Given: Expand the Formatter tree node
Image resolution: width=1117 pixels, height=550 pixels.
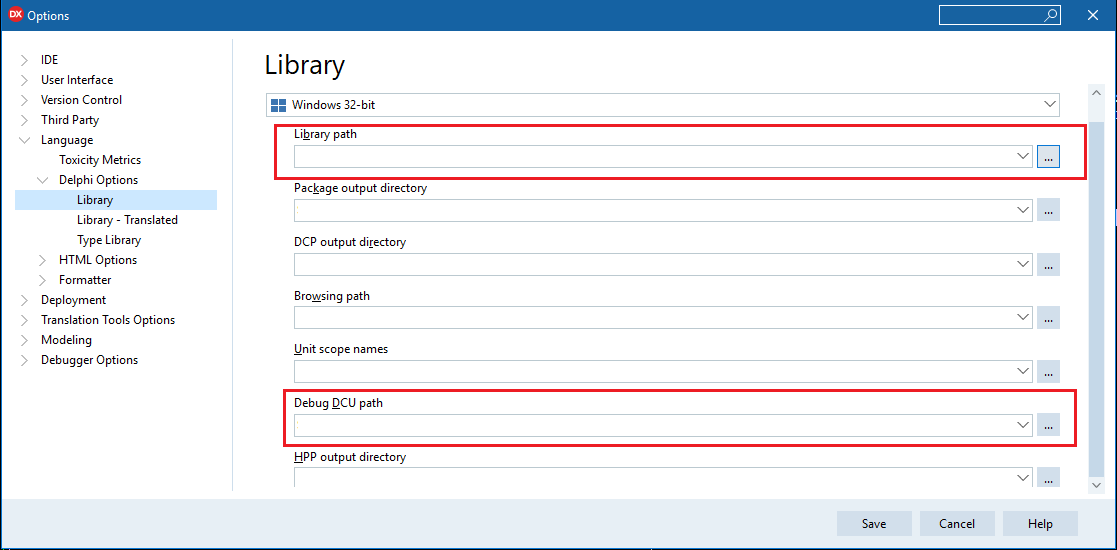Looking at the screenshot, I should 43,280.
